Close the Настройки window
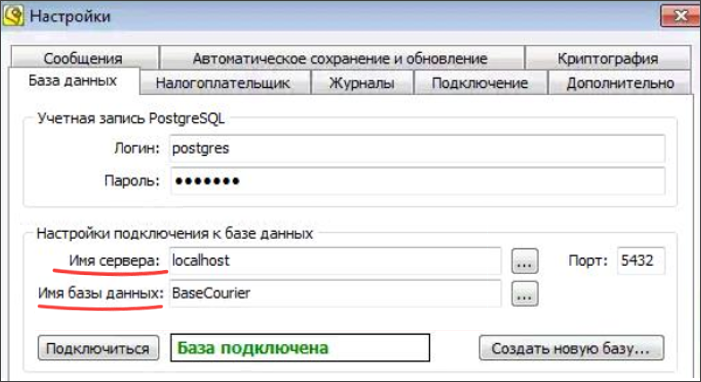The image size is (701, 382). [680, 16]
